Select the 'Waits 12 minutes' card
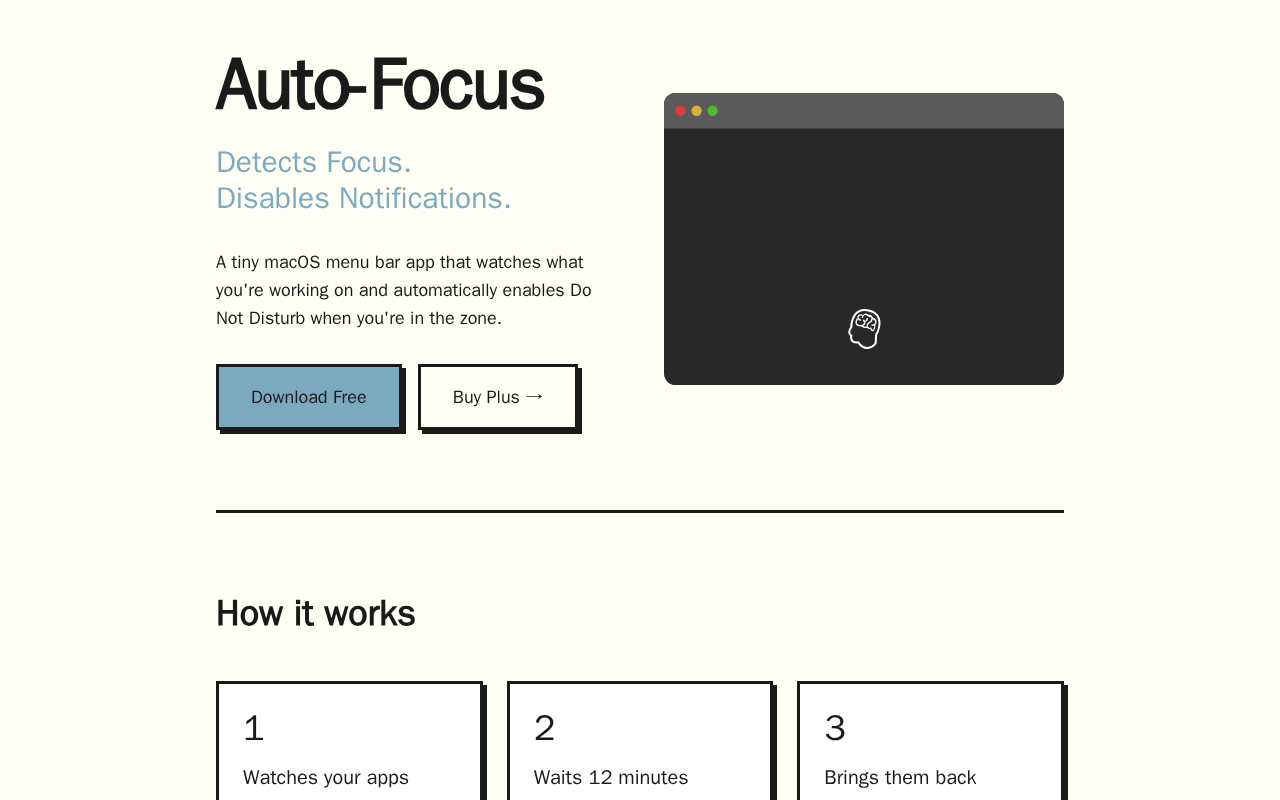 point(640,741)
